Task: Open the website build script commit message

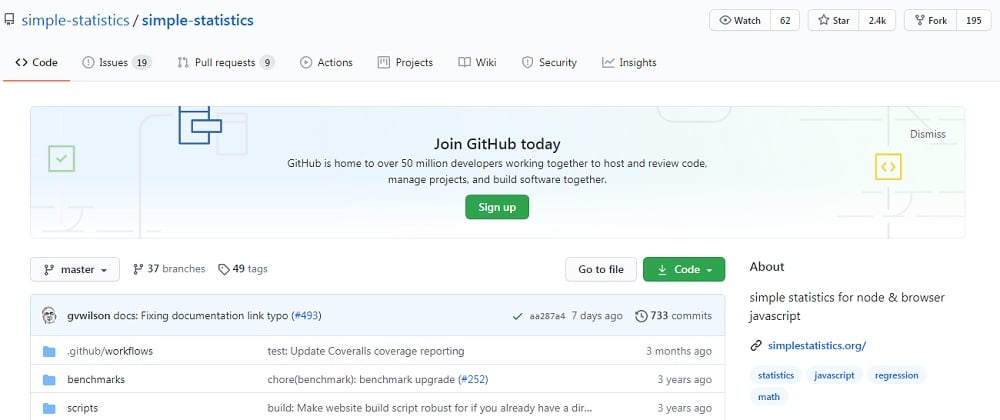Action: pos(429,408)
